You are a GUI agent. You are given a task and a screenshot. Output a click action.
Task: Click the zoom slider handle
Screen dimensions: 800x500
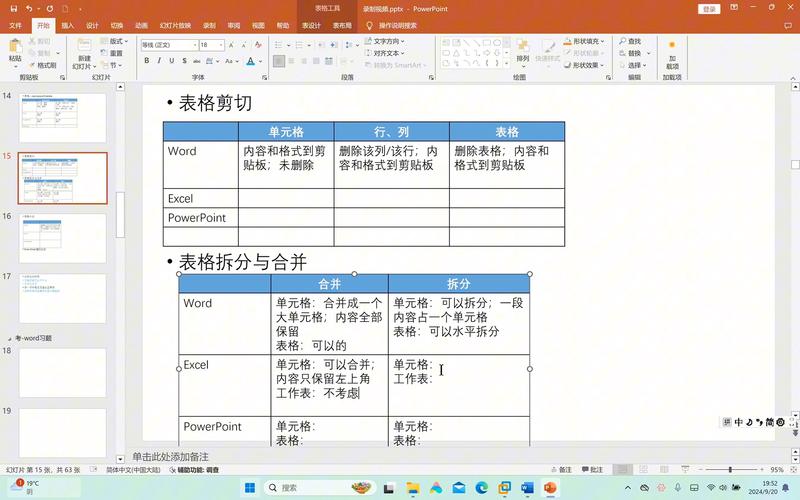point(730,469)
